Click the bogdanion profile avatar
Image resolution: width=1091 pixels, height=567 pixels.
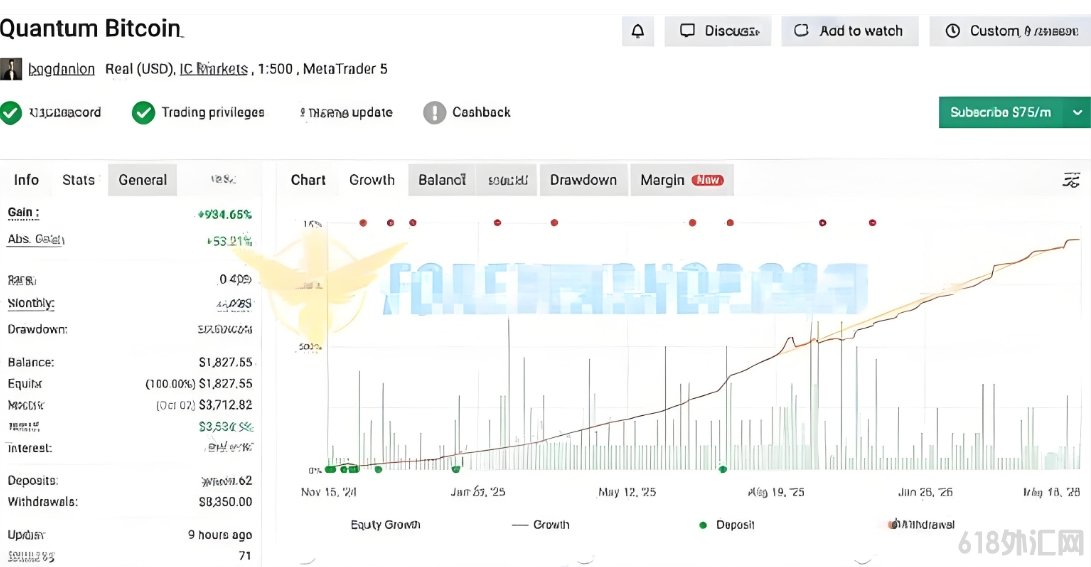[10, 69]
